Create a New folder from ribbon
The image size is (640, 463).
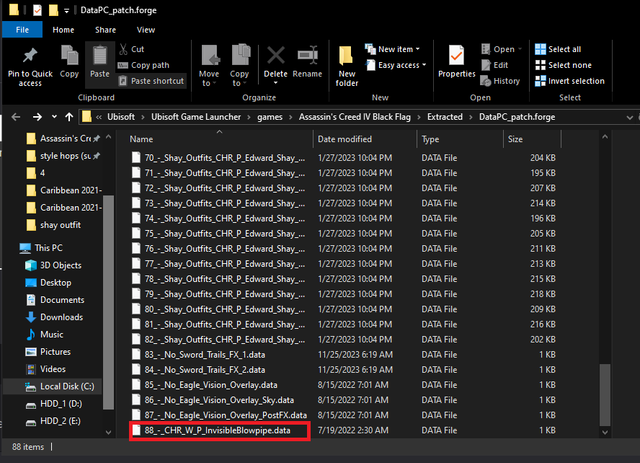pyautogui.click(x=347, y=65)
